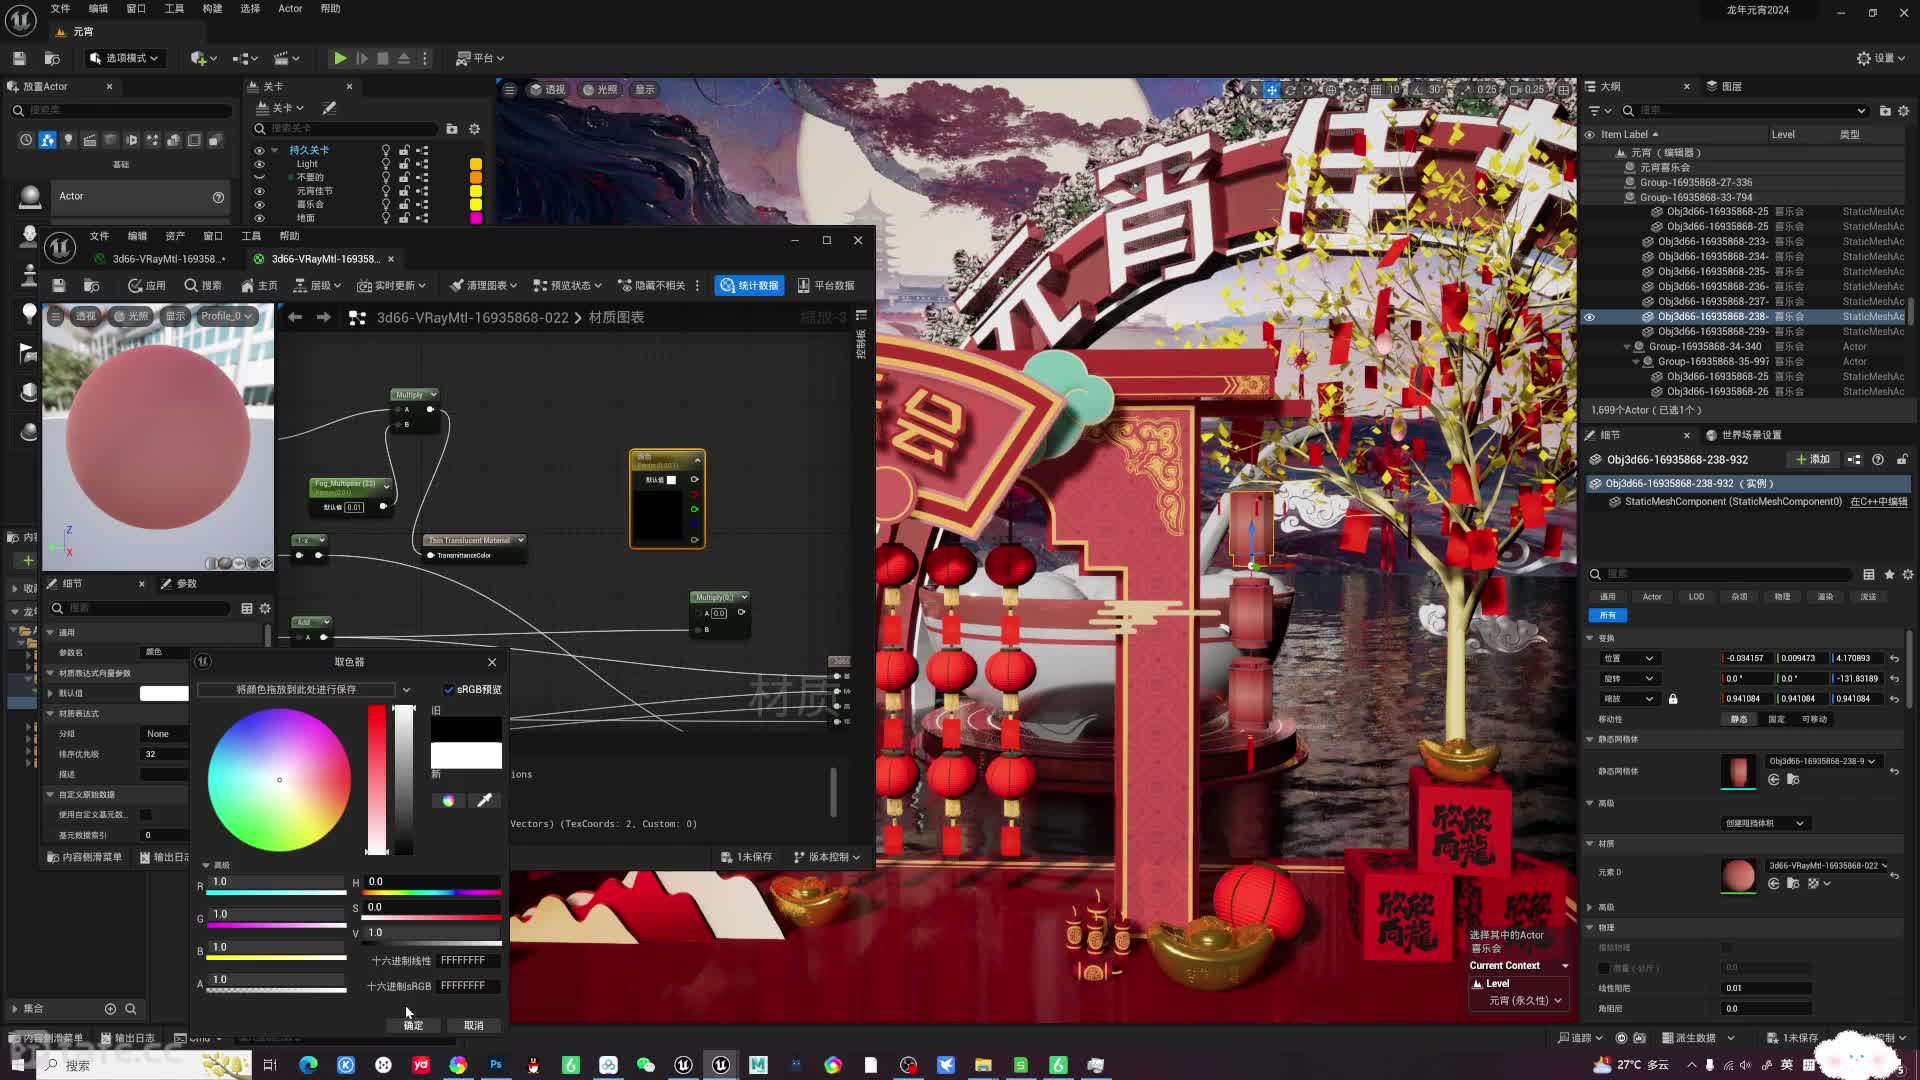
Task: Click the 在C++中编辑 link
Action: point(1879,501)
